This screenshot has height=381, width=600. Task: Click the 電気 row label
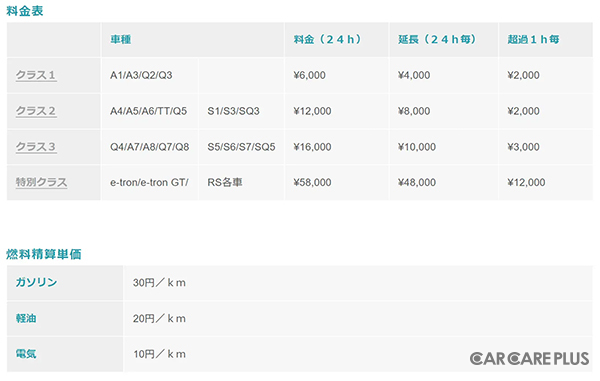[x=26, y=354]
